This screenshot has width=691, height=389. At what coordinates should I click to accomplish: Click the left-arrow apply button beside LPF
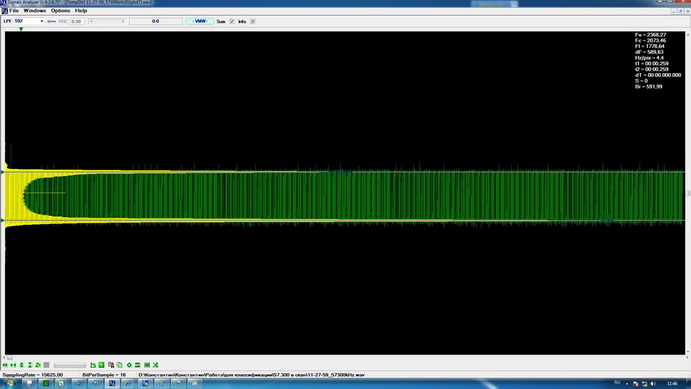pyautogui.click(x=51, y=21)
